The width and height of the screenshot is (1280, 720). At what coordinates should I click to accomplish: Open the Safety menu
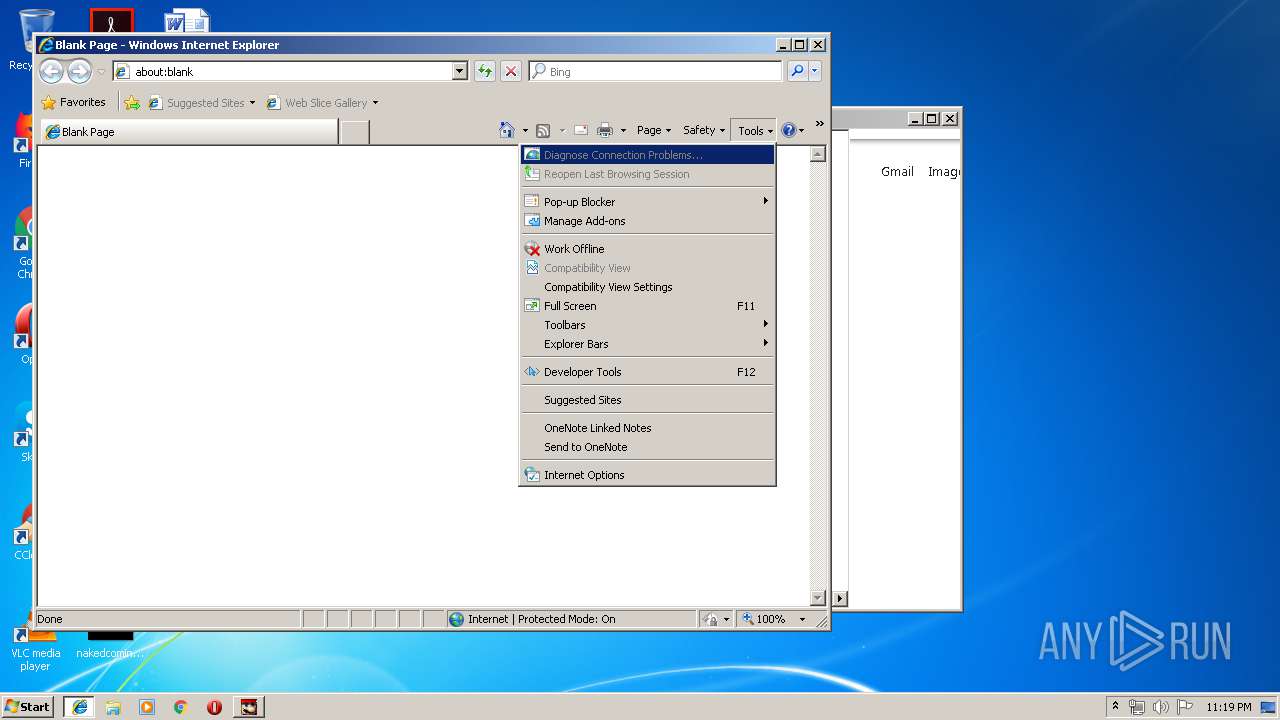pos(704,130)
